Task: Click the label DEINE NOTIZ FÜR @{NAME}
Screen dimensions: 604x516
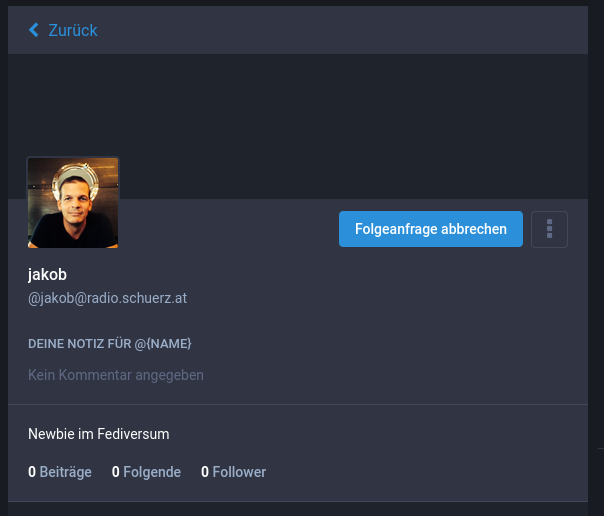Action: pos(110,343)
